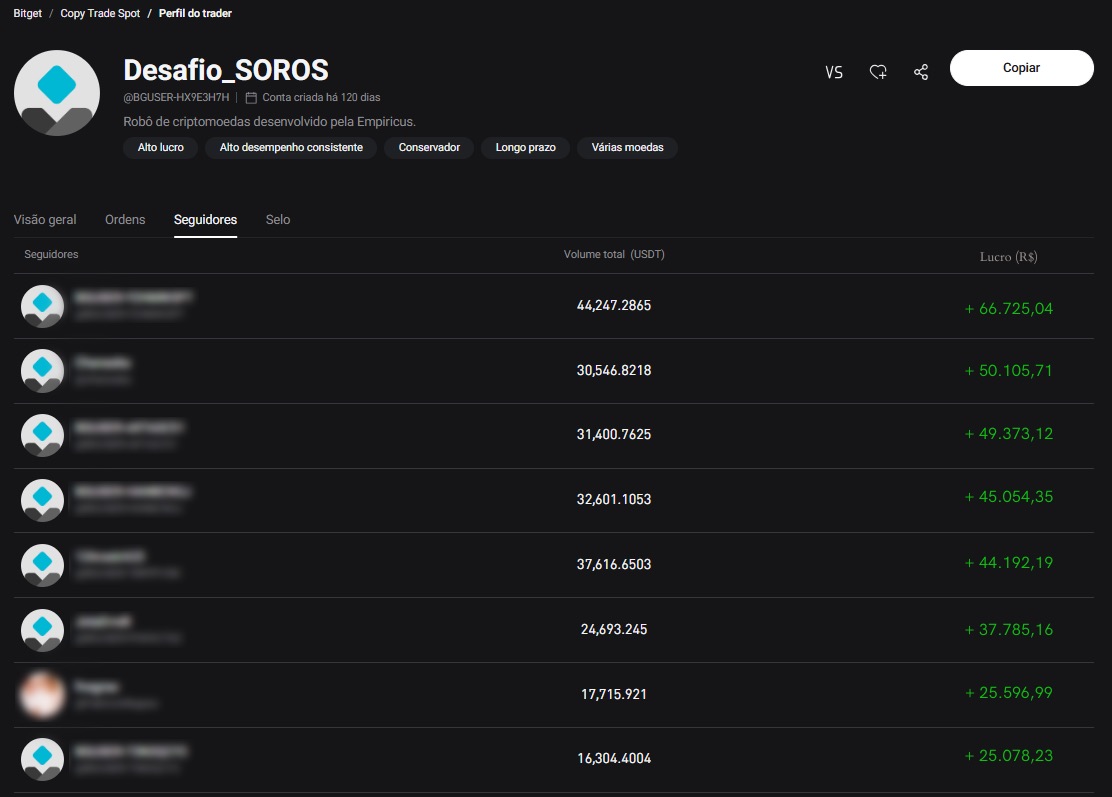Click the favorite heart-plus icon
This screenshot has height=797, width=1112.
pos(878,72)
